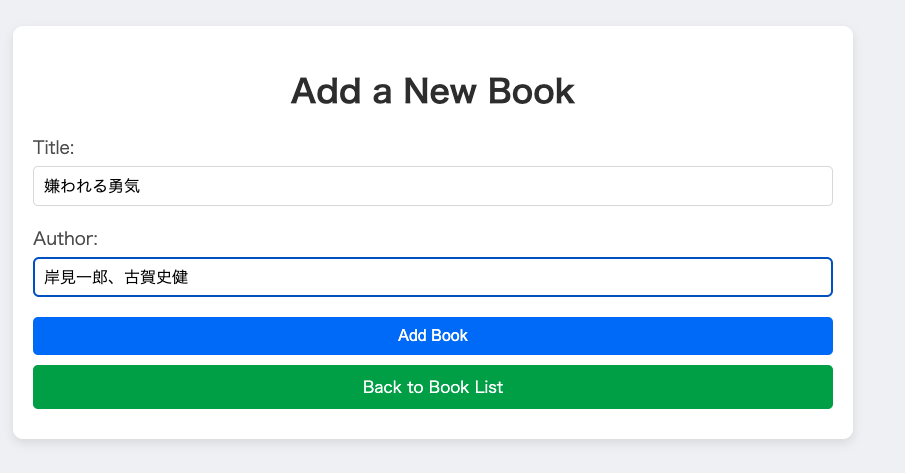This screenshot has width=905, height=473.
Task: Go back via Back to Book List
Action: pos(432,387)
